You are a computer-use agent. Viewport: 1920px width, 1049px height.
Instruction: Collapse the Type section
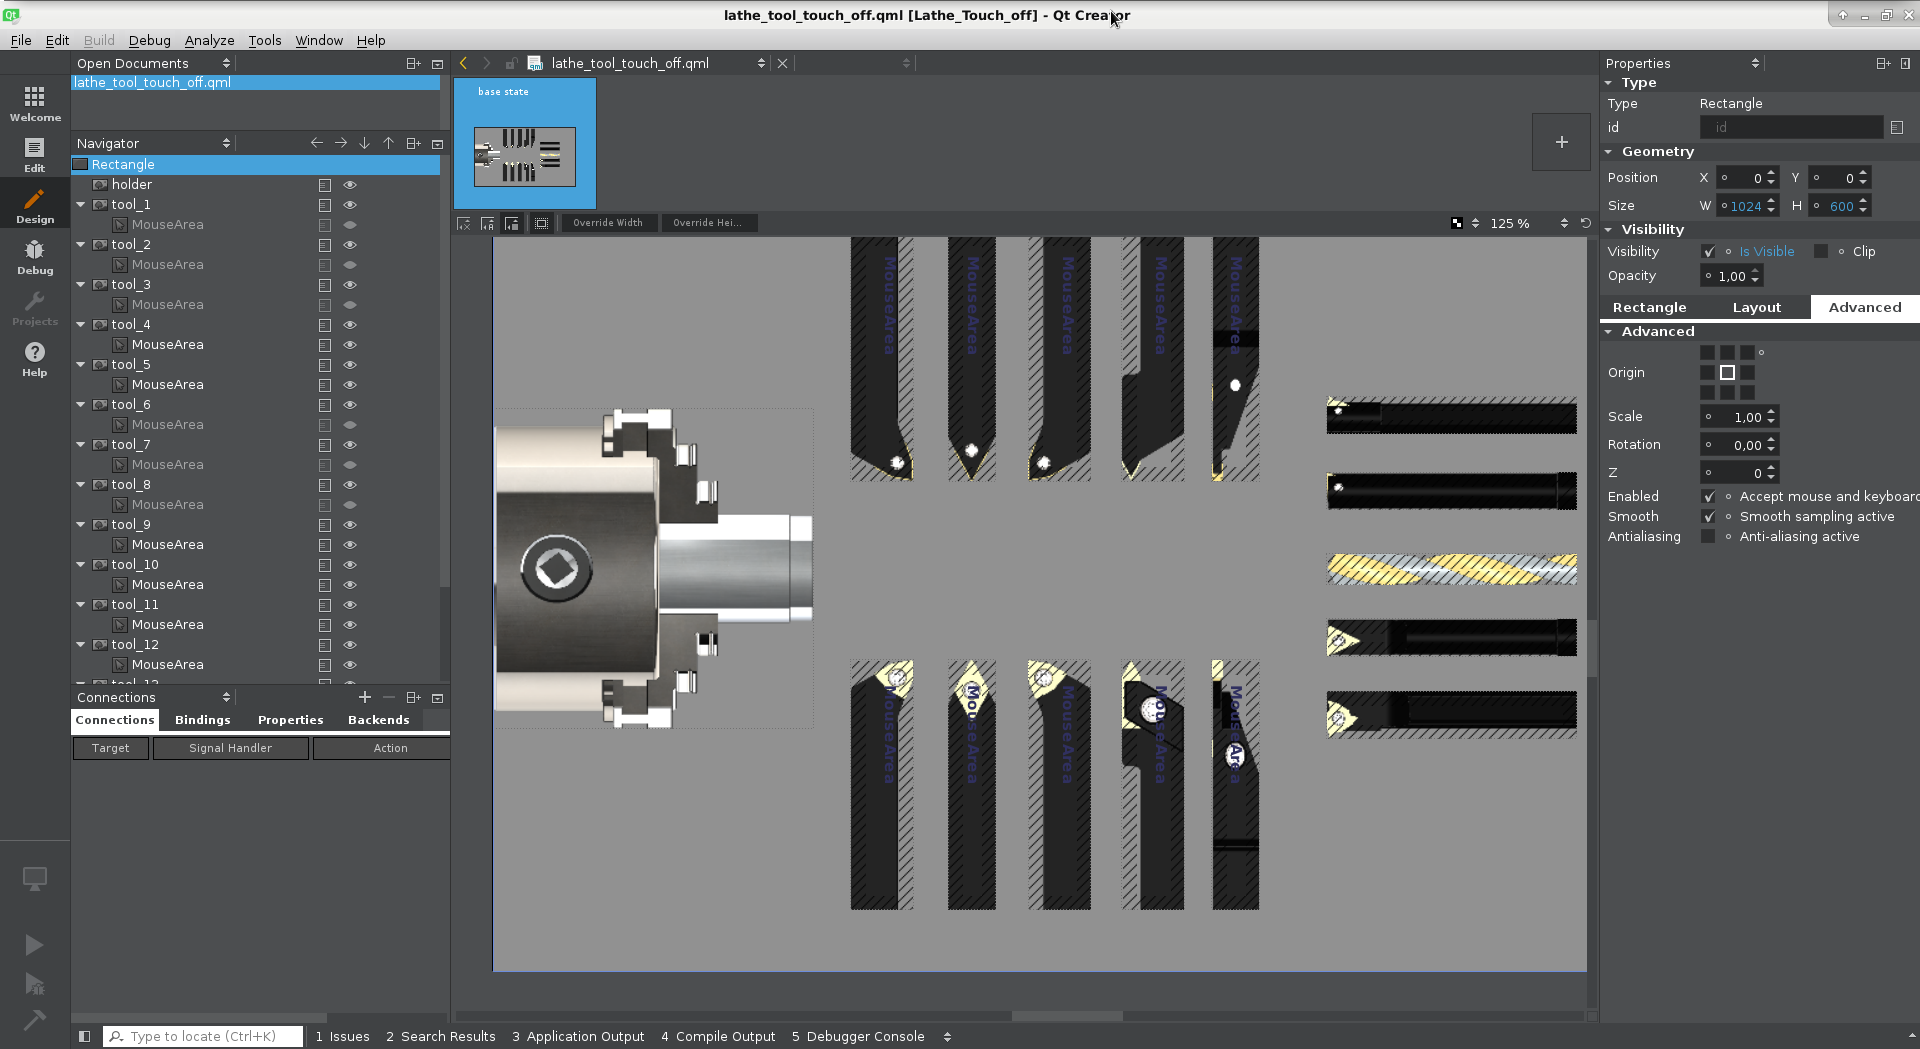tap(1609, 83)
